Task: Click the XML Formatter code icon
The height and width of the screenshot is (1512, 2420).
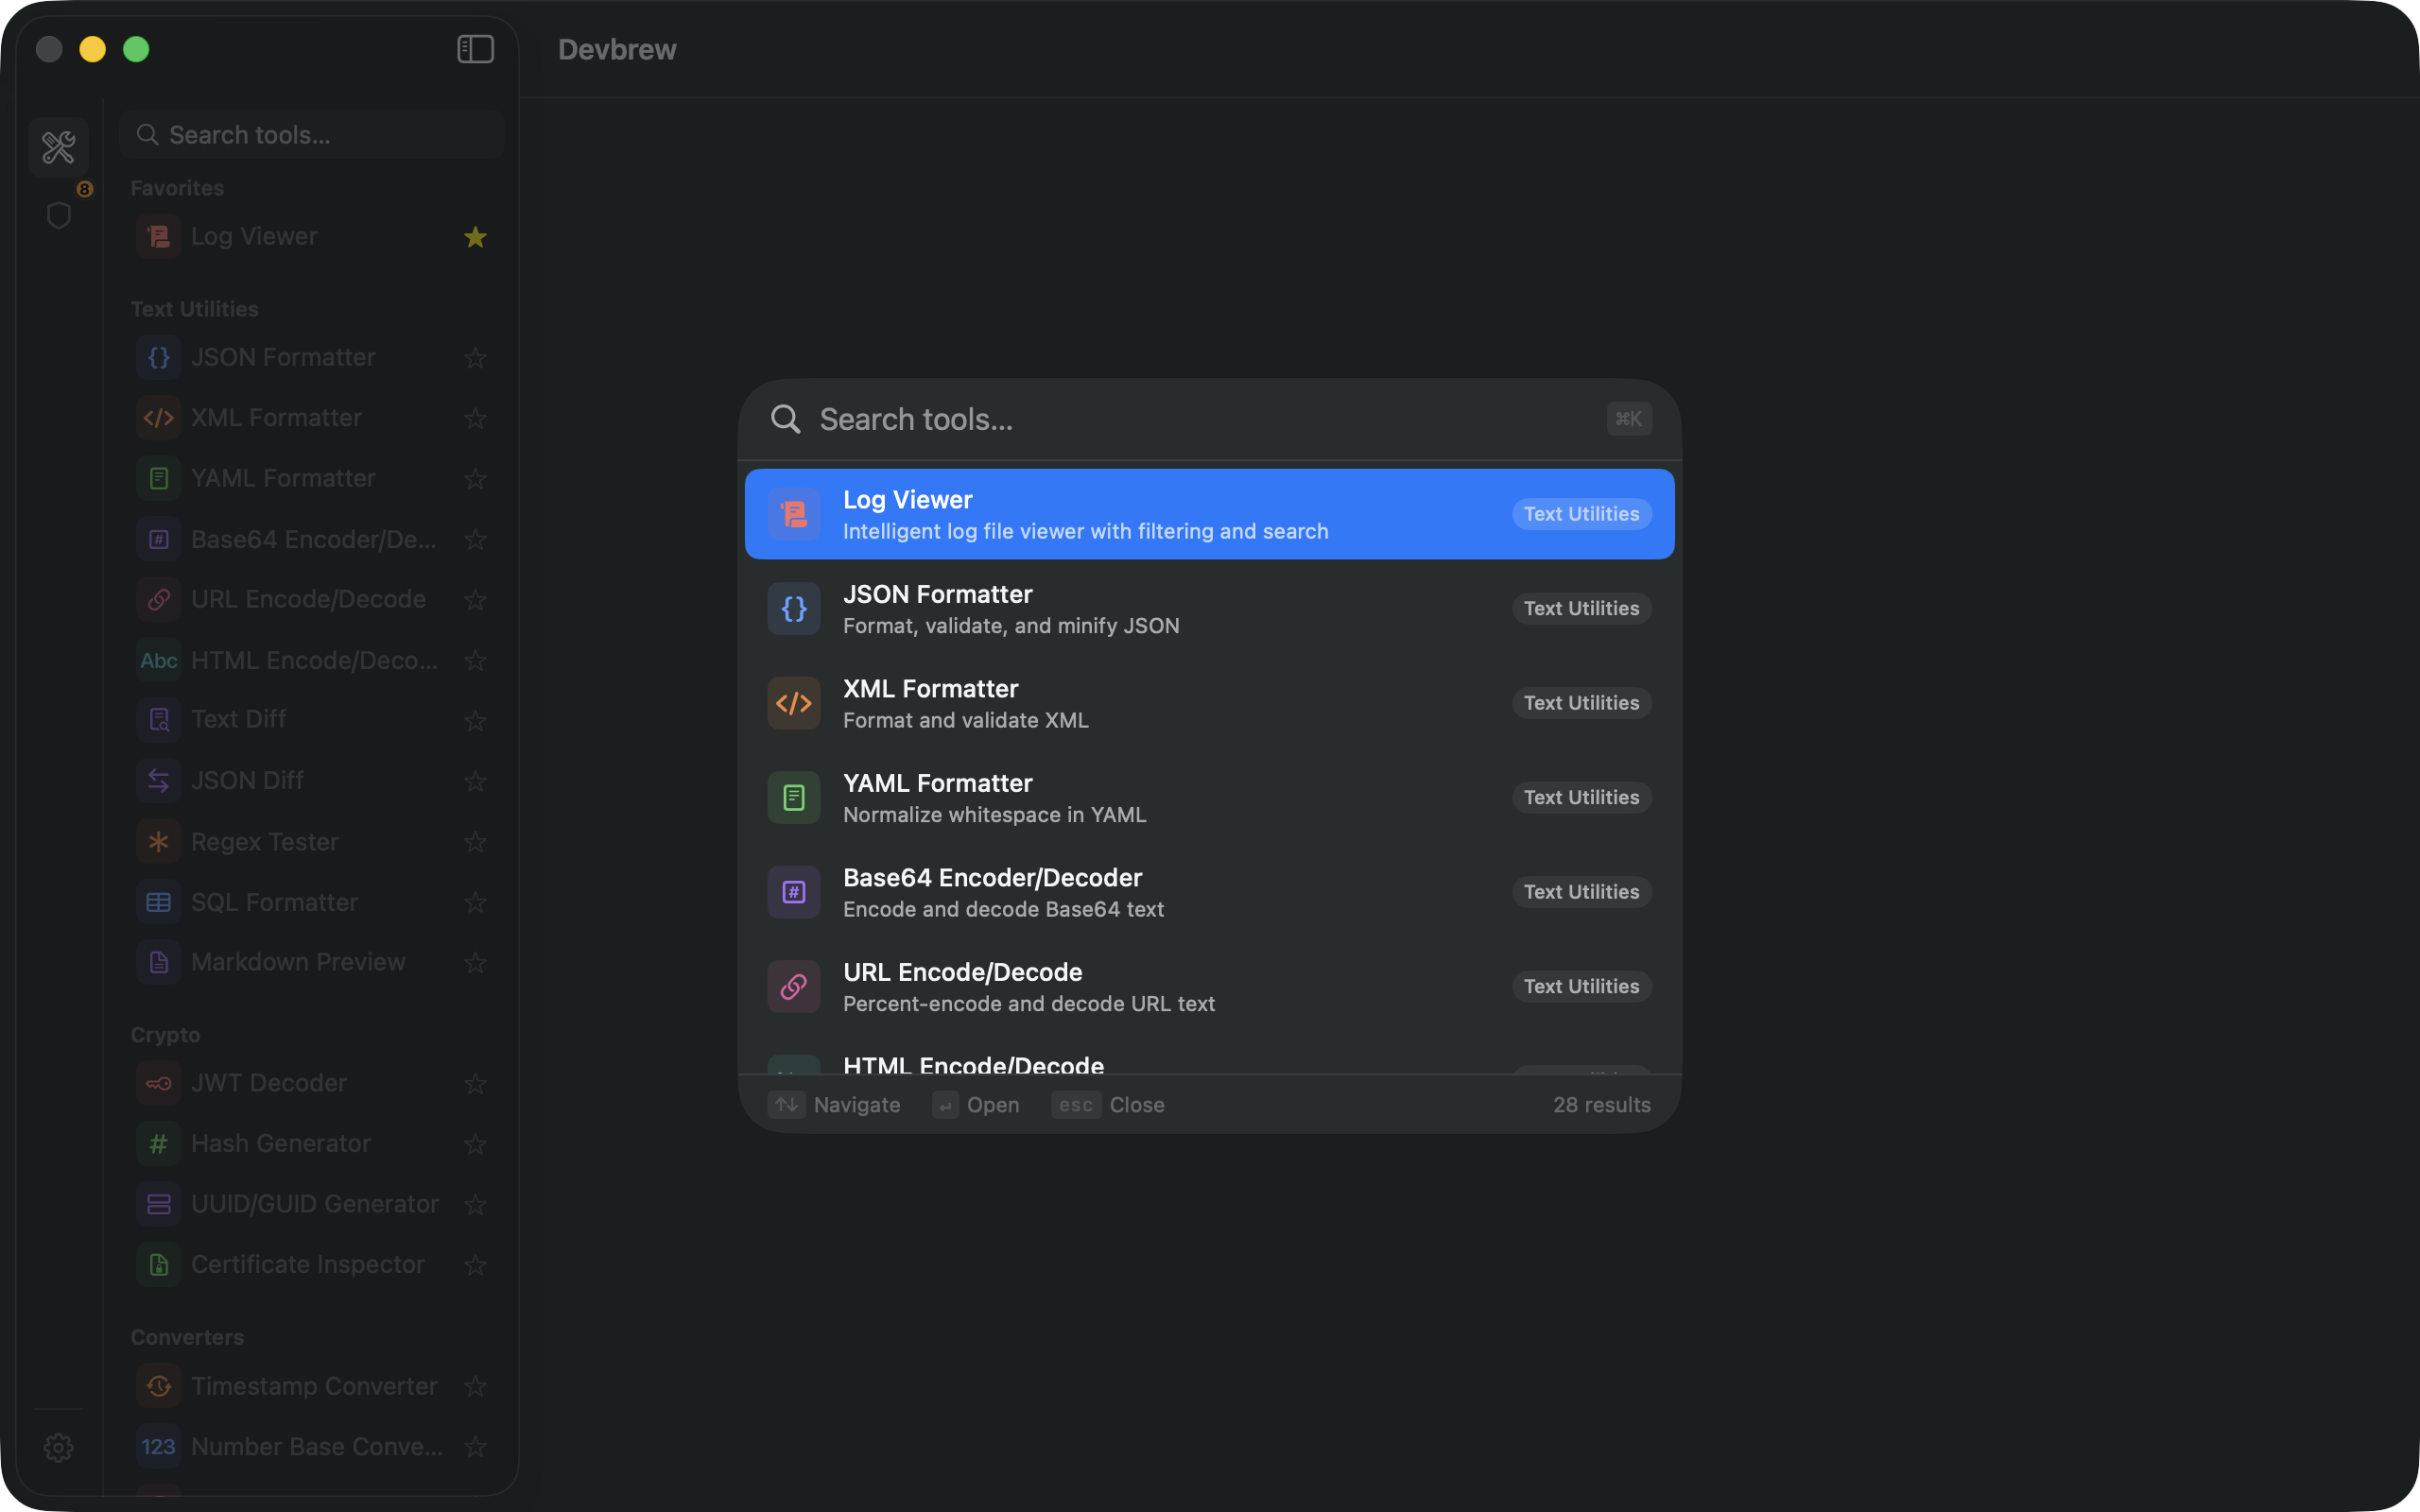Action: 158,418
